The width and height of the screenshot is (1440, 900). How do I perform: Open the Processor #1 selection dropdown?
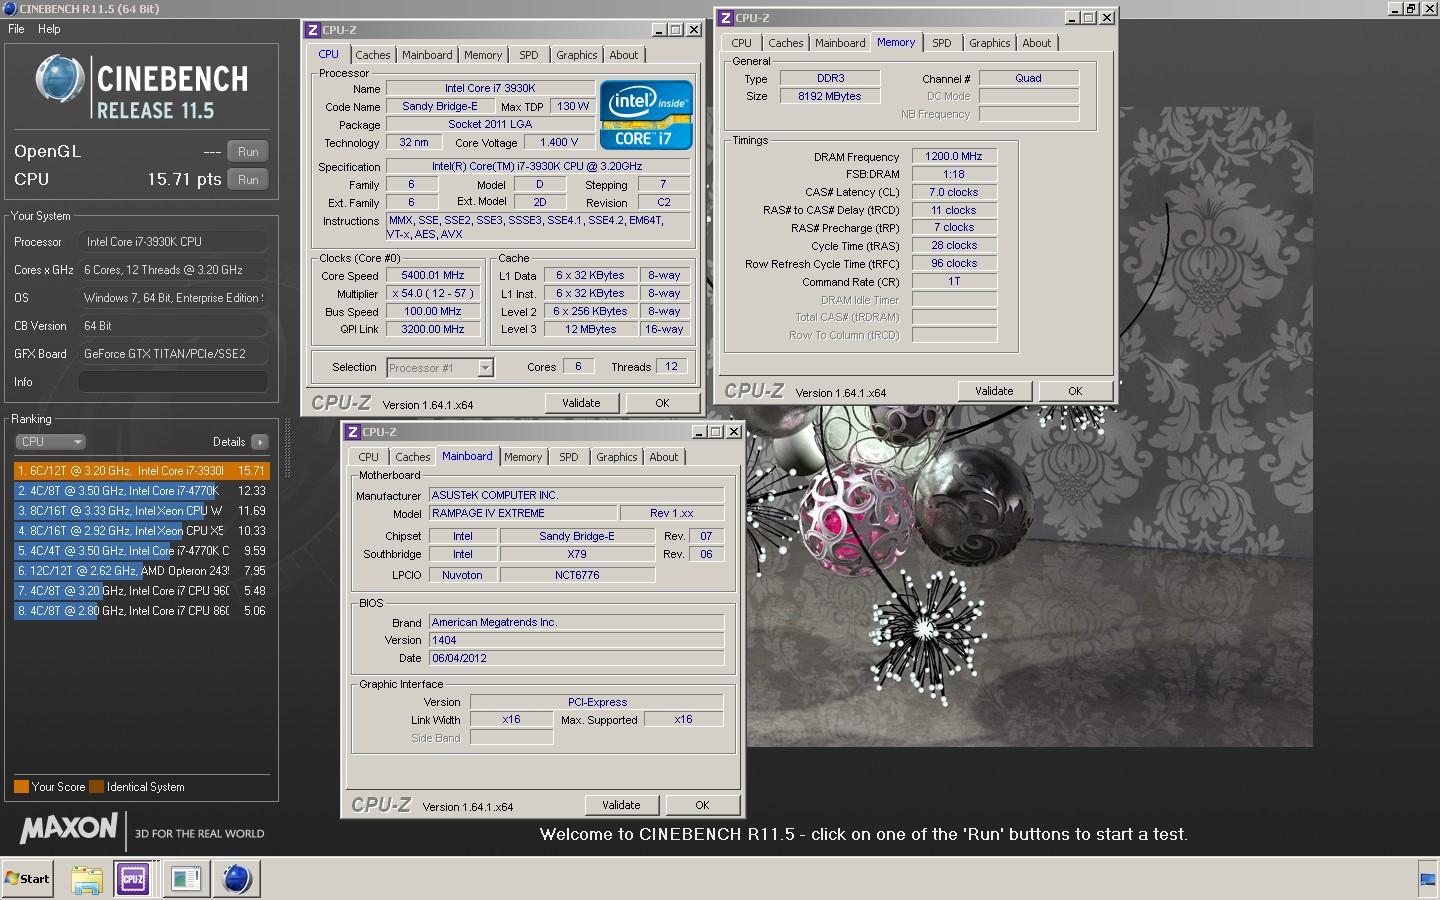[x=440, y=368]
